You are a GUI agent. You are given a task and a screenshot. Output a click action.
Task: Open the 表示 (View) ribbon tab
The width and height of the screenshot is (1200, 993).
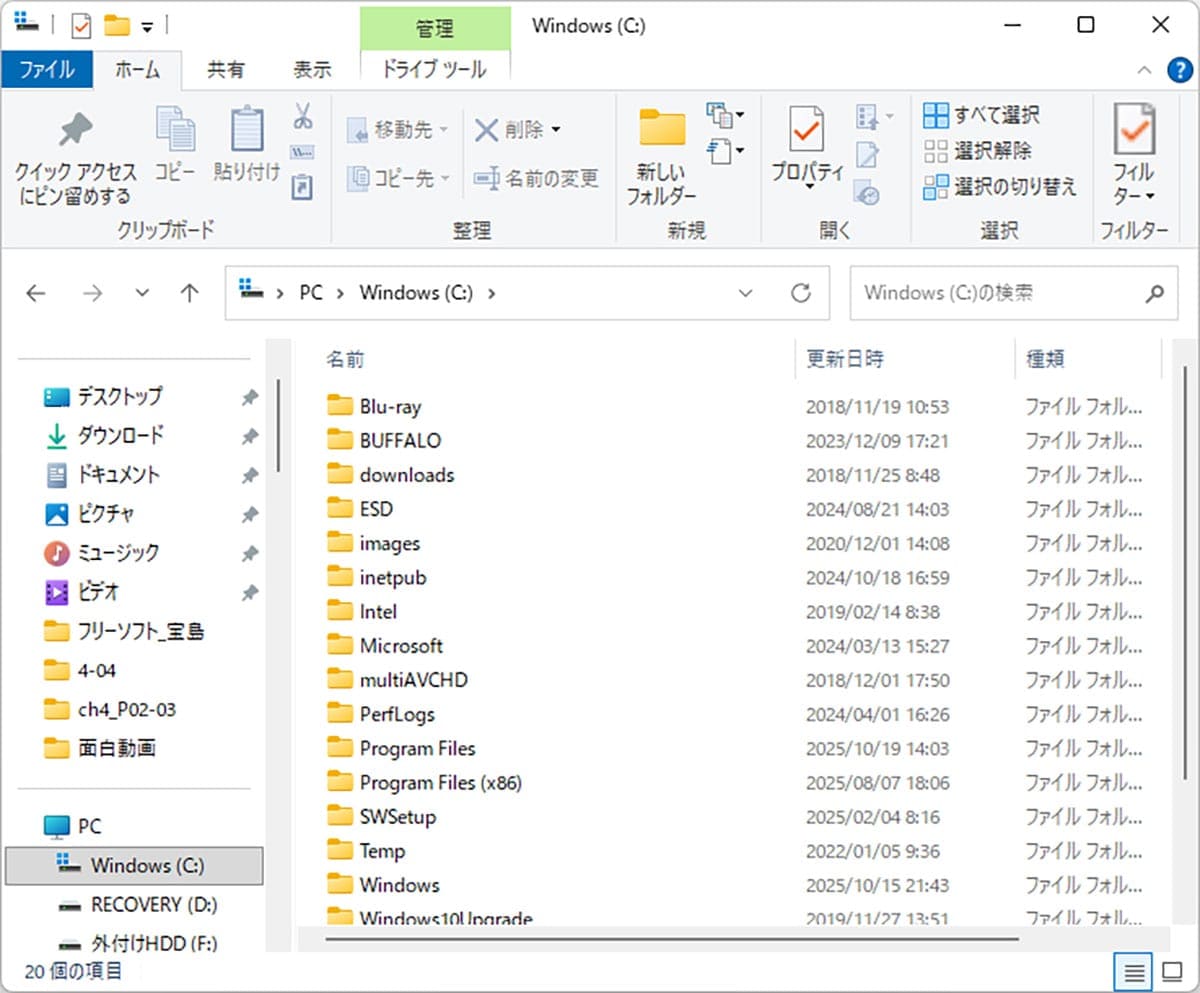tap(312, 70)
